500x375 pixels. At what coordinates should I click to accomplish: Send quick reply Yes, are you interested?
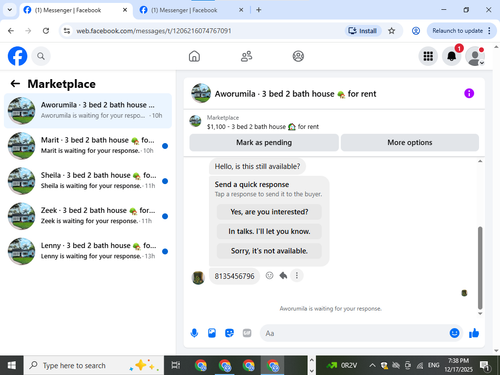pos(269,212)
